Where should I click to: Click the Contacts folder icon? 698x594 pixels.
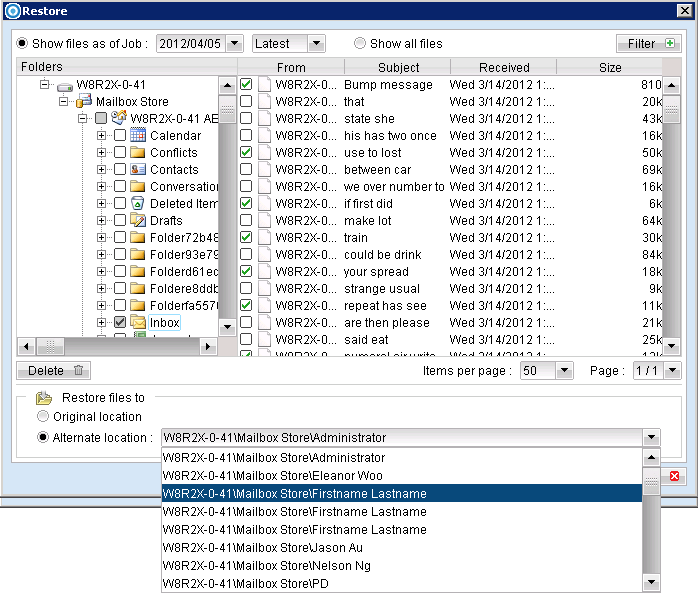pos(138,170)
